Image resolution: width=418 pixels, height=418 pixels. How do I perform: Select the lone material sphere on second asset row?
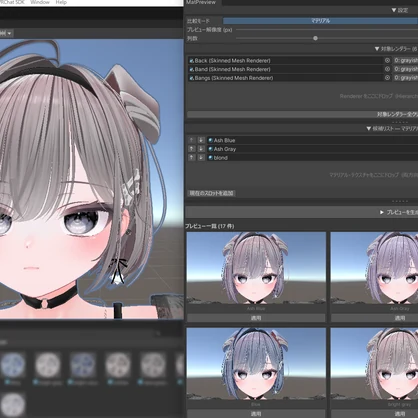tap(13, 404)
